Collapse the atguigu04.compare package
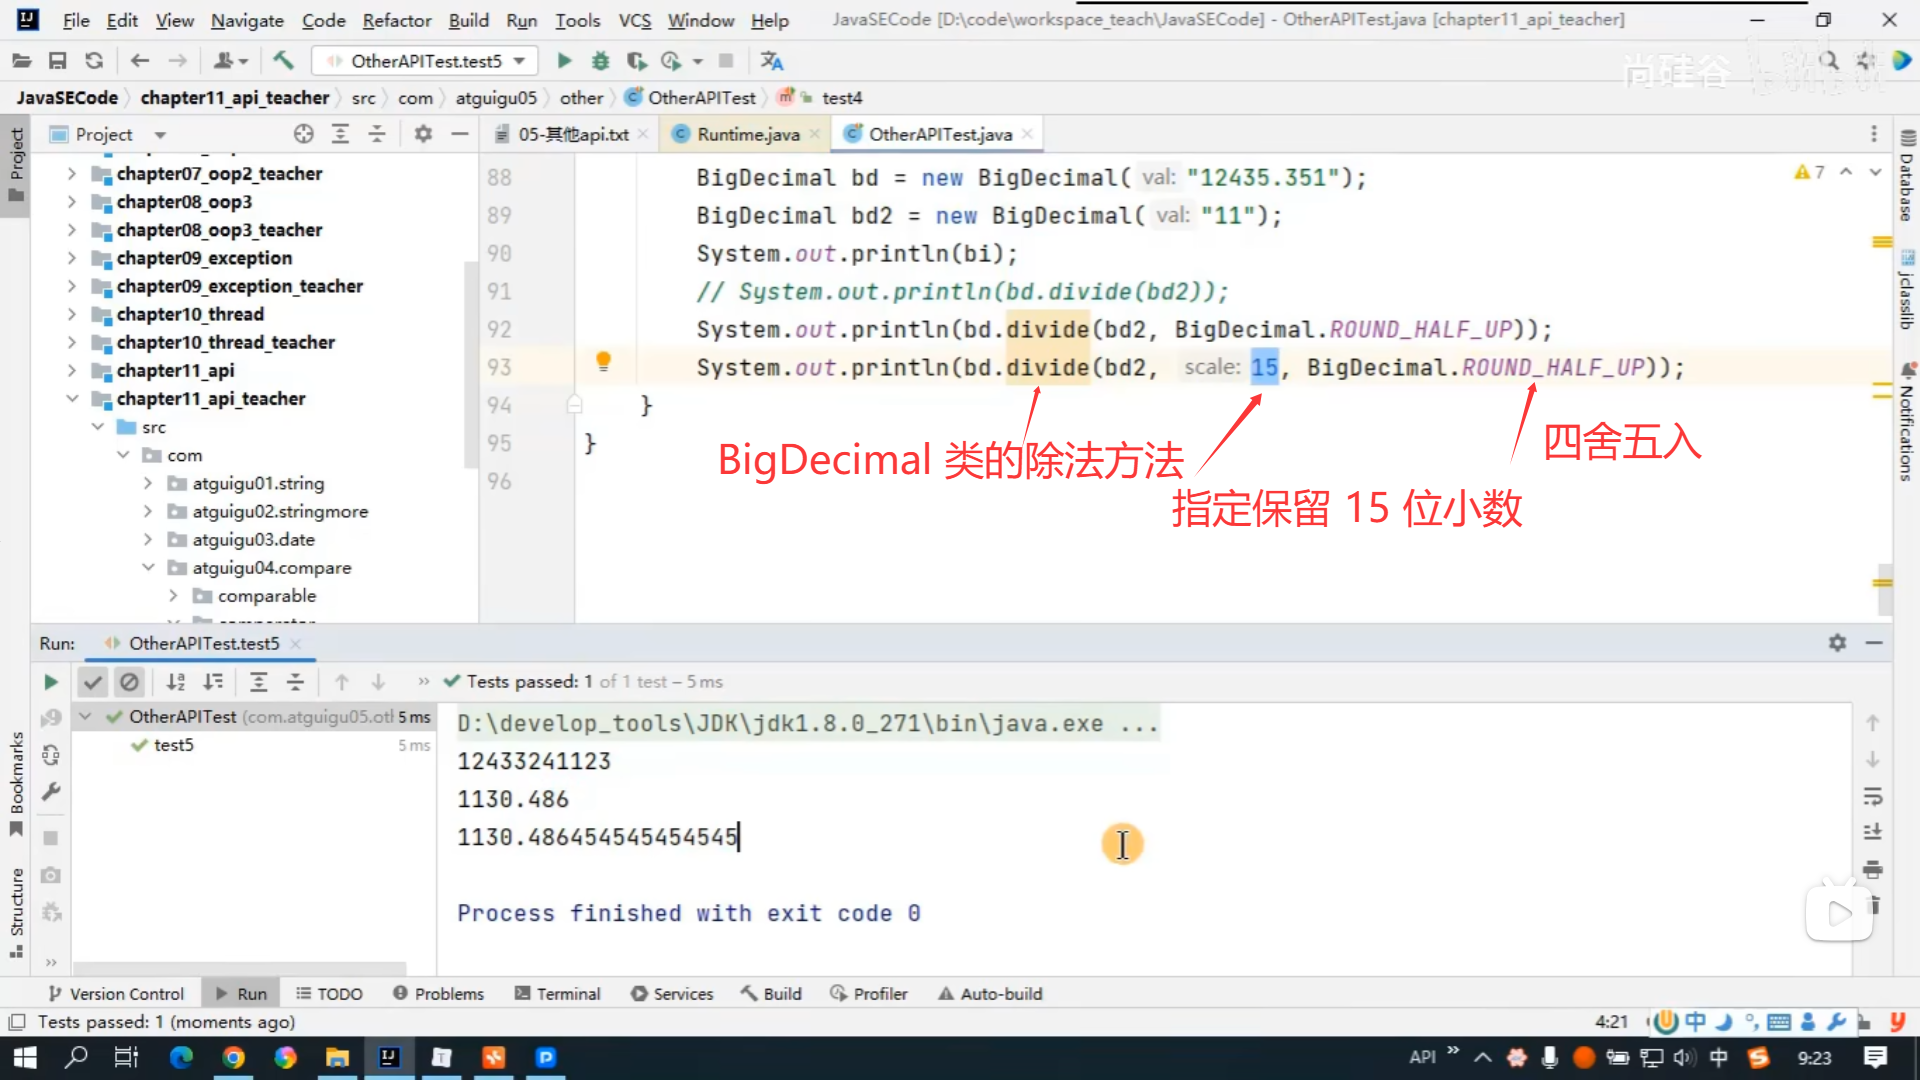Screen dimensions: 1920x1080 [148, 567]
